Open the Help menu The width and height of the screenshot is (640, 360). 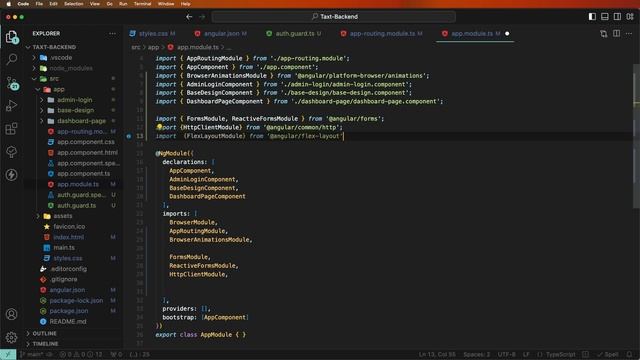pos(186,4)
